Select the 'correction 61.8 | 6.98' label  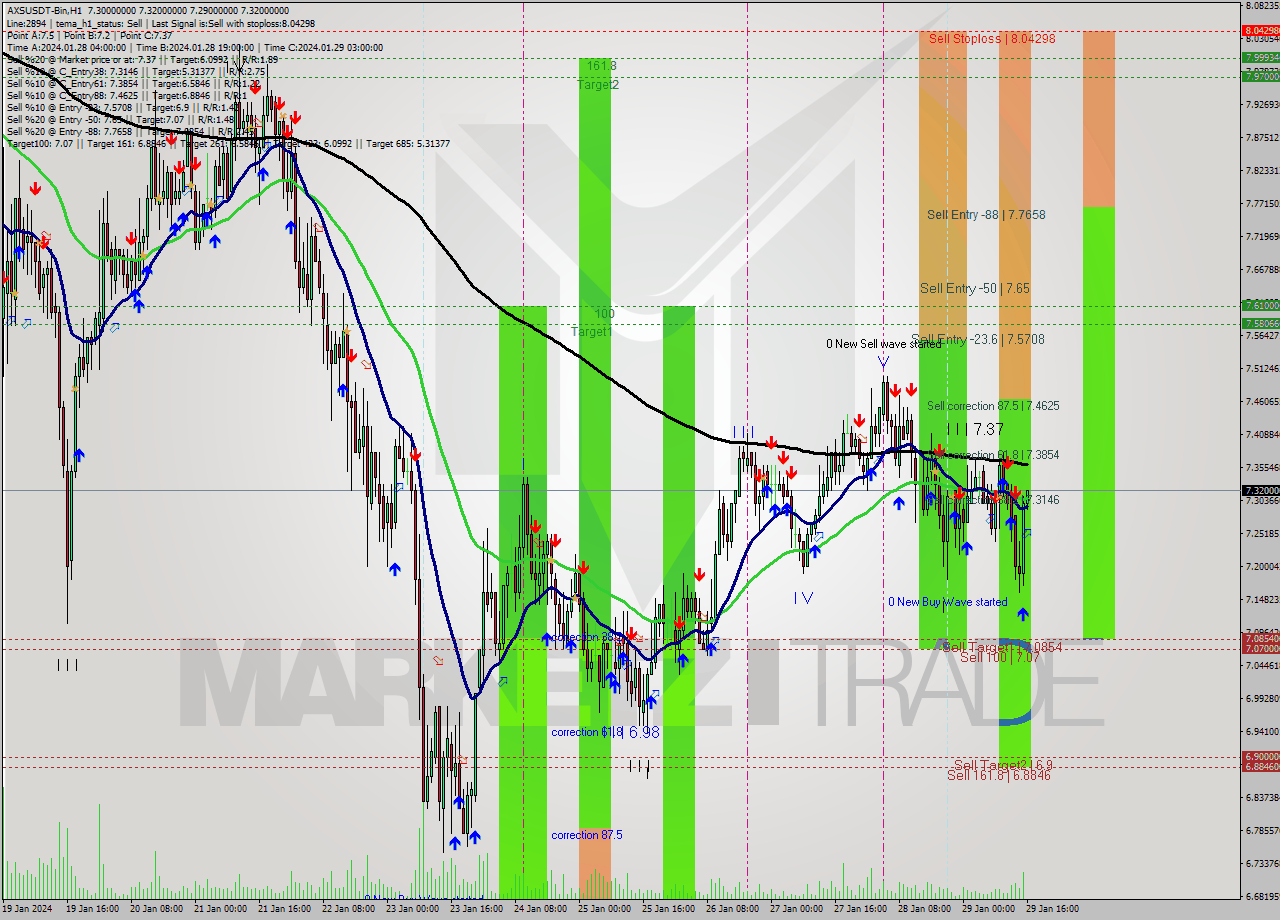click(605, 732)
